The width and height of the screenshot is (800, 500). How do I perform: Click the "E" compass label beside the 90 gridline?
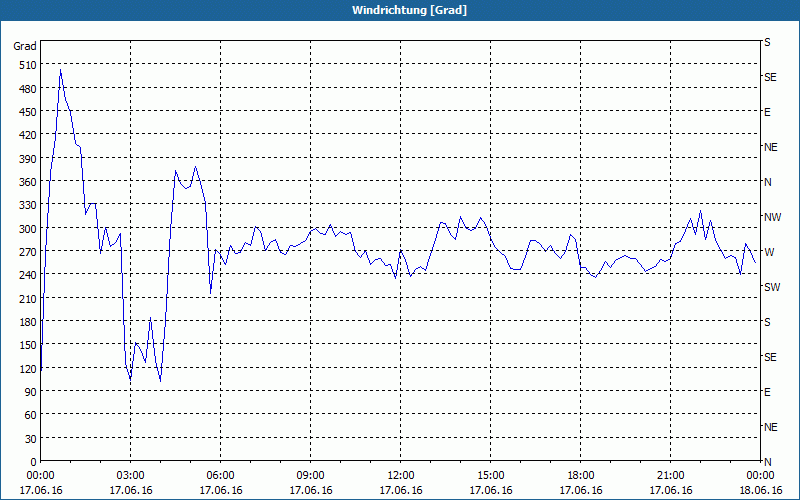(767, 392)
